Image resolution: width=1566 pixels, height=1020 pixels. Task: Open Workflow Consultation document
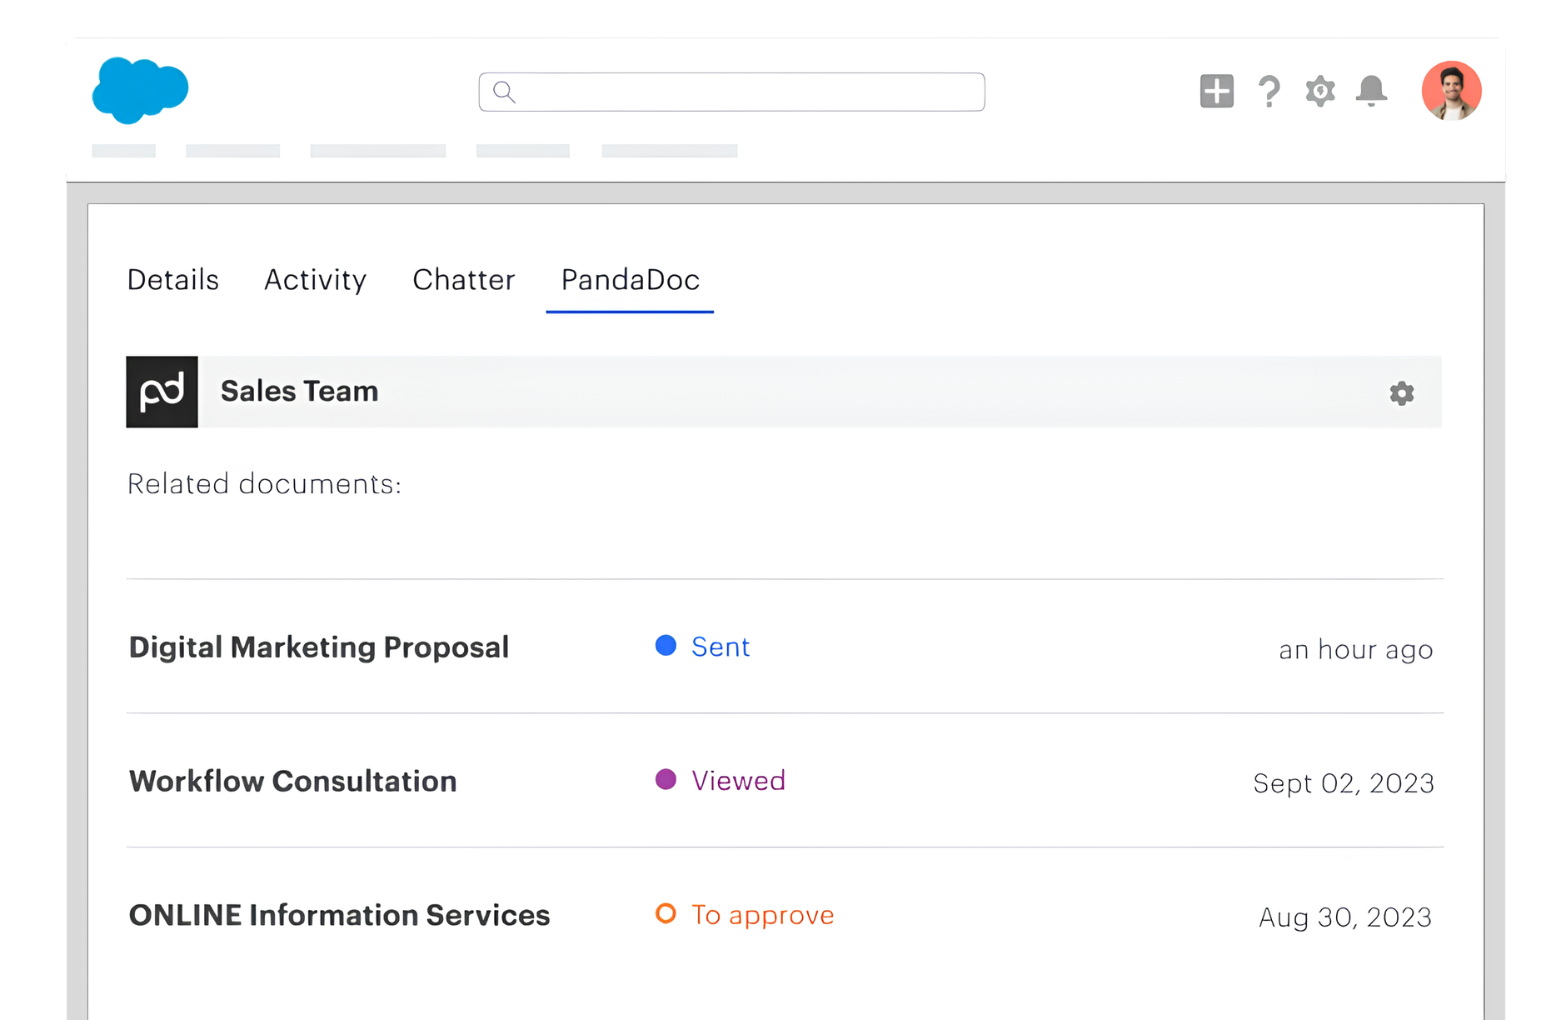click(293, 781)
